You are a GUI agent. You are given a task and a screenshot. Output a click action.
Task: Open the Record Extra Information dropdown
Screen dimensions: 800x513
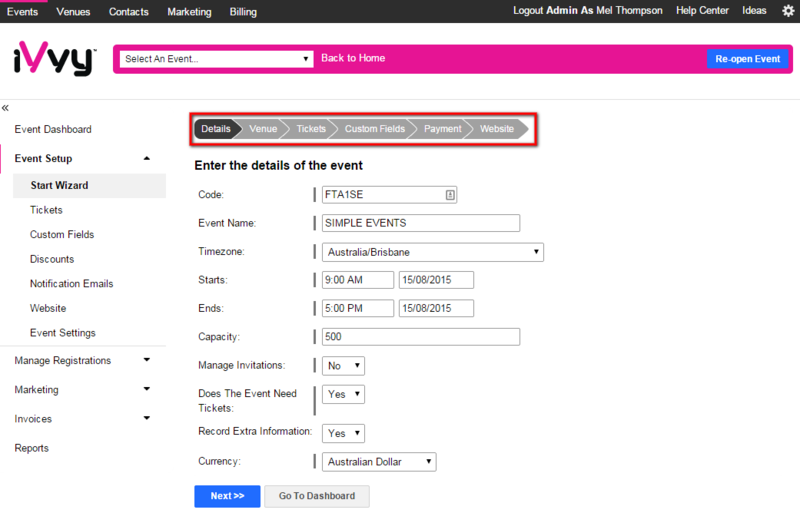coord(343,433)
